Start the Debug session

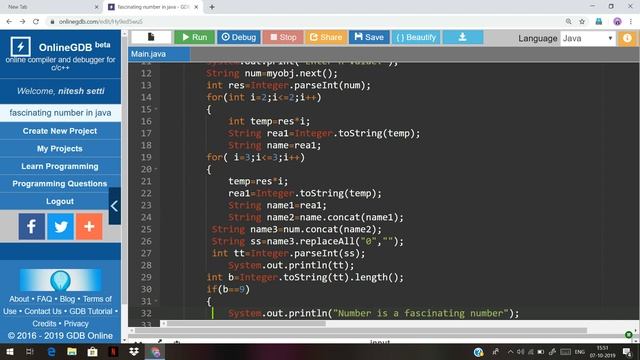point(239,37)
